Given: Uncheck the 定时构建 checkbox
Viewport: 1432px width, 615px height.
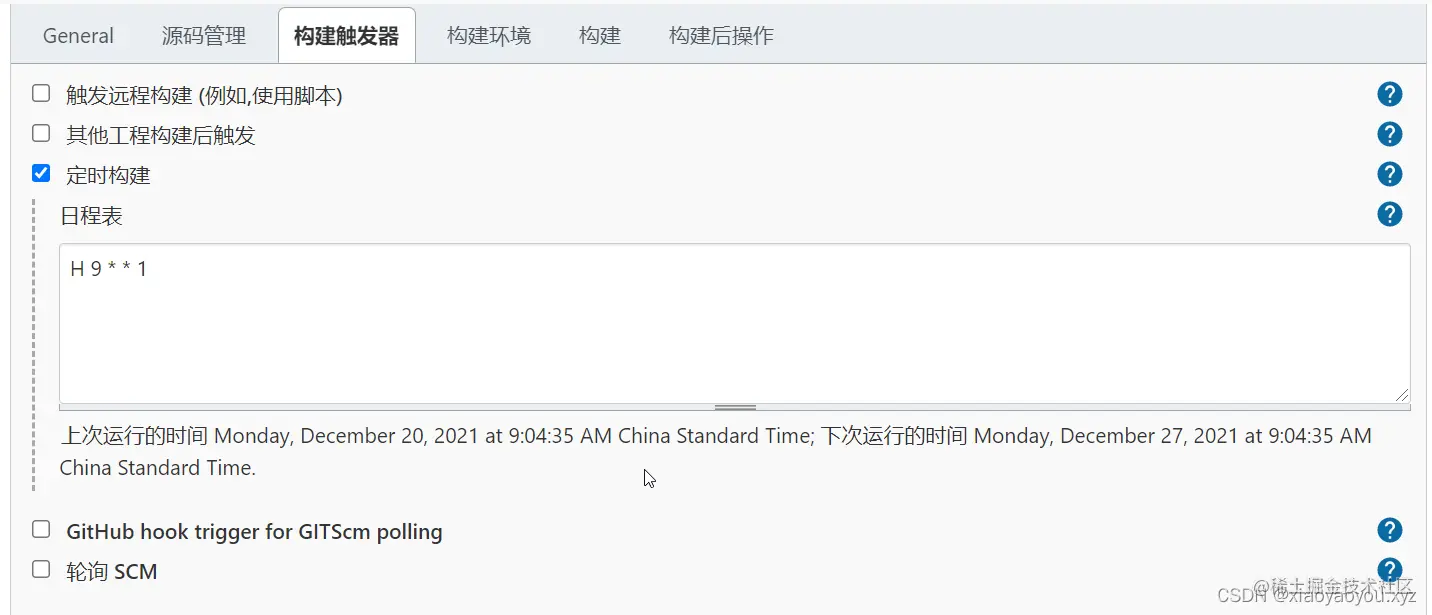Looking at the screenshot, I should tap(41, 173).
